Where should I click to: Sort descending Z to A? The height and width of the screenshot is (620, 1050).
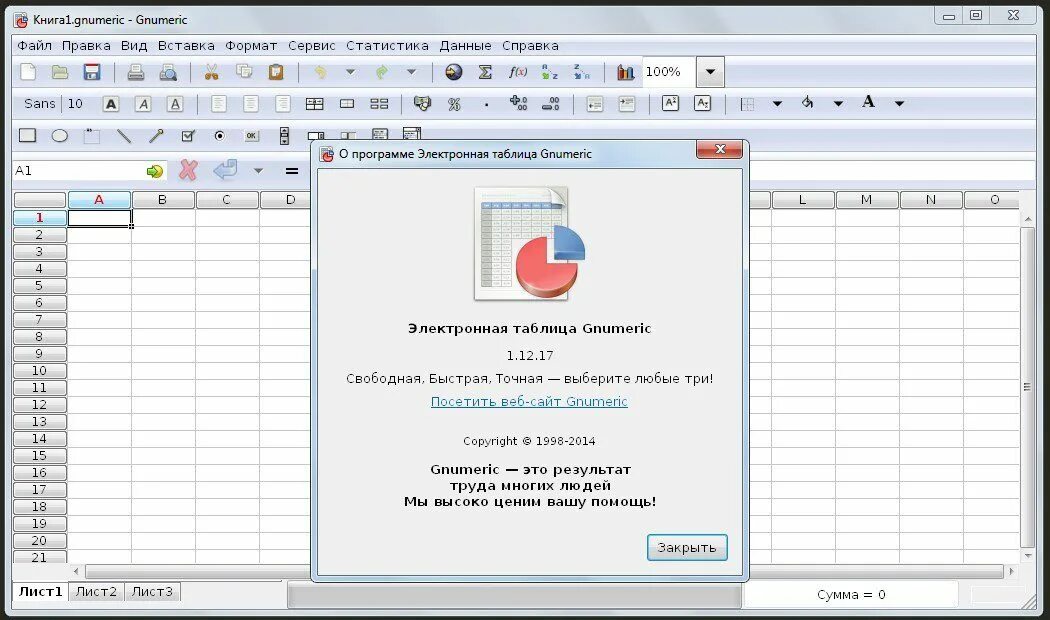(x=582, y=72)
